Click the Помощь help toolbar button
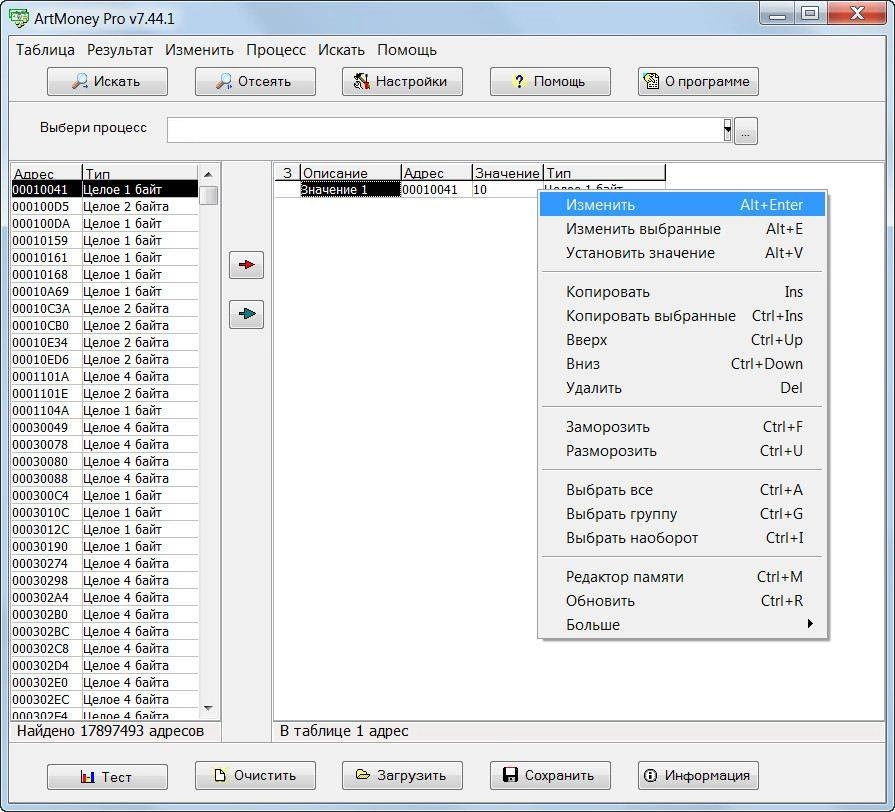This screenshot has height=812, width=895. tap(550, 81)
